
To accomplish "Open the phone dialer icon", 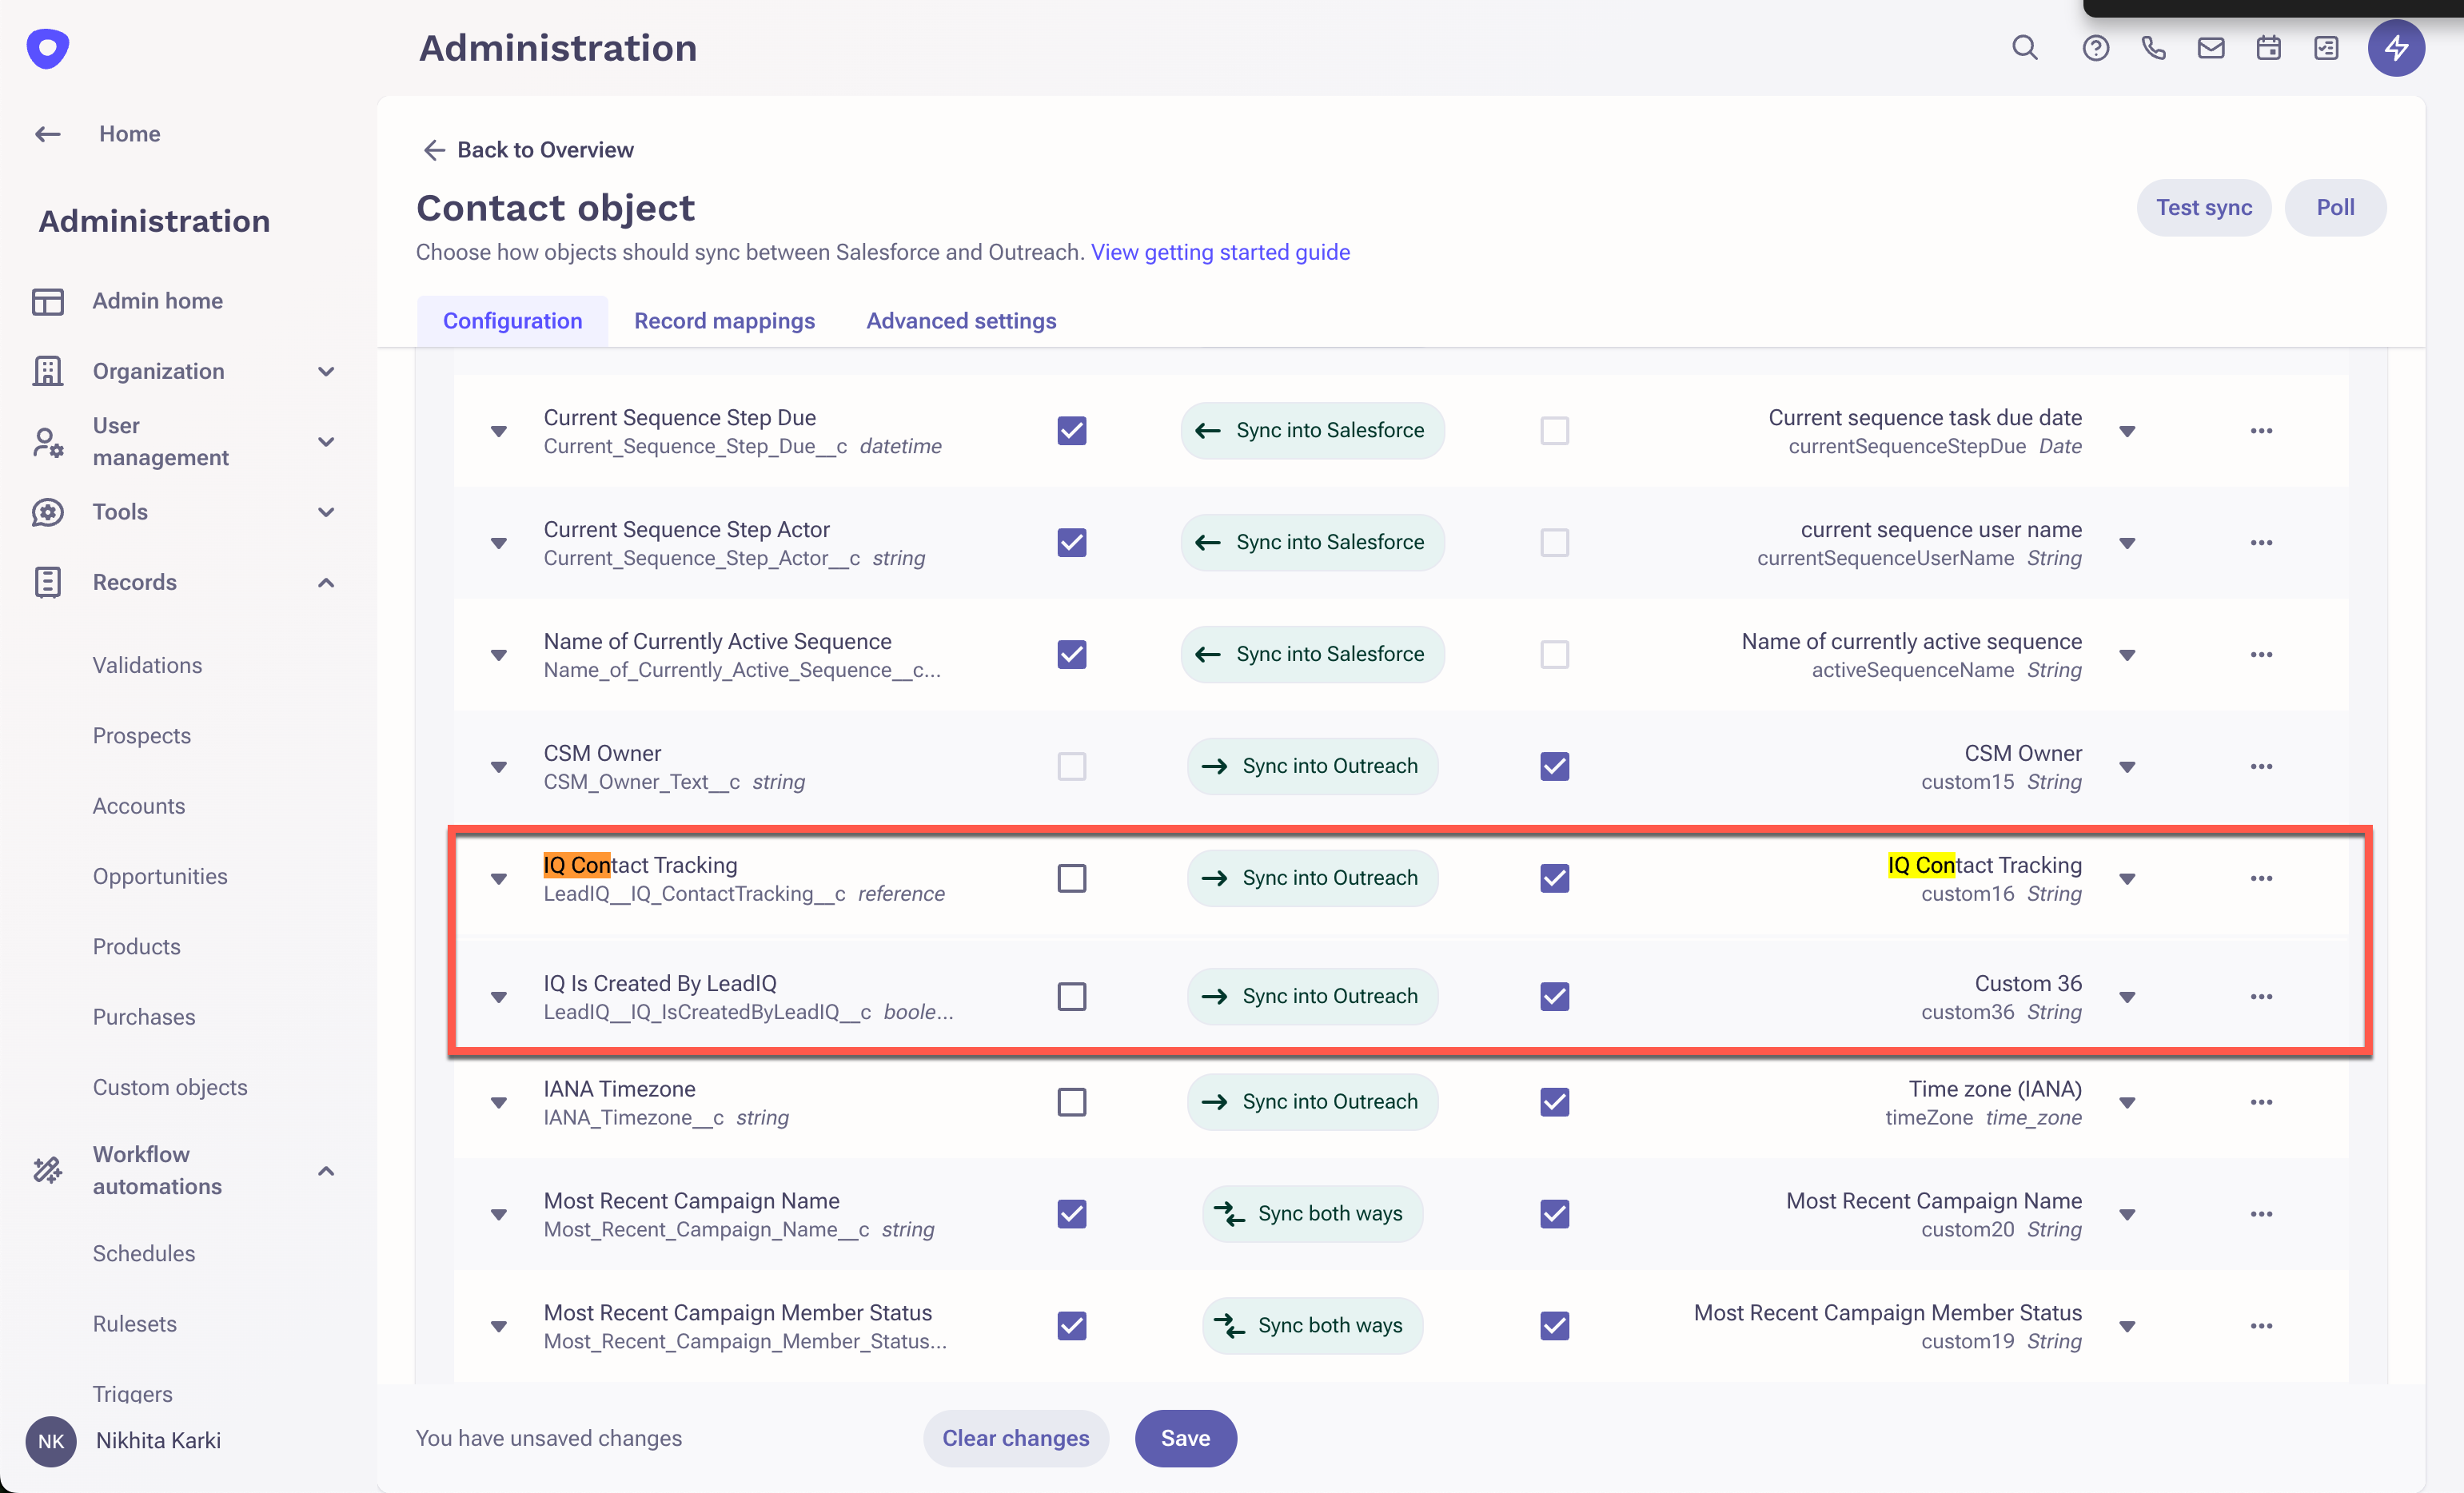I will (x=2153, y=47).
